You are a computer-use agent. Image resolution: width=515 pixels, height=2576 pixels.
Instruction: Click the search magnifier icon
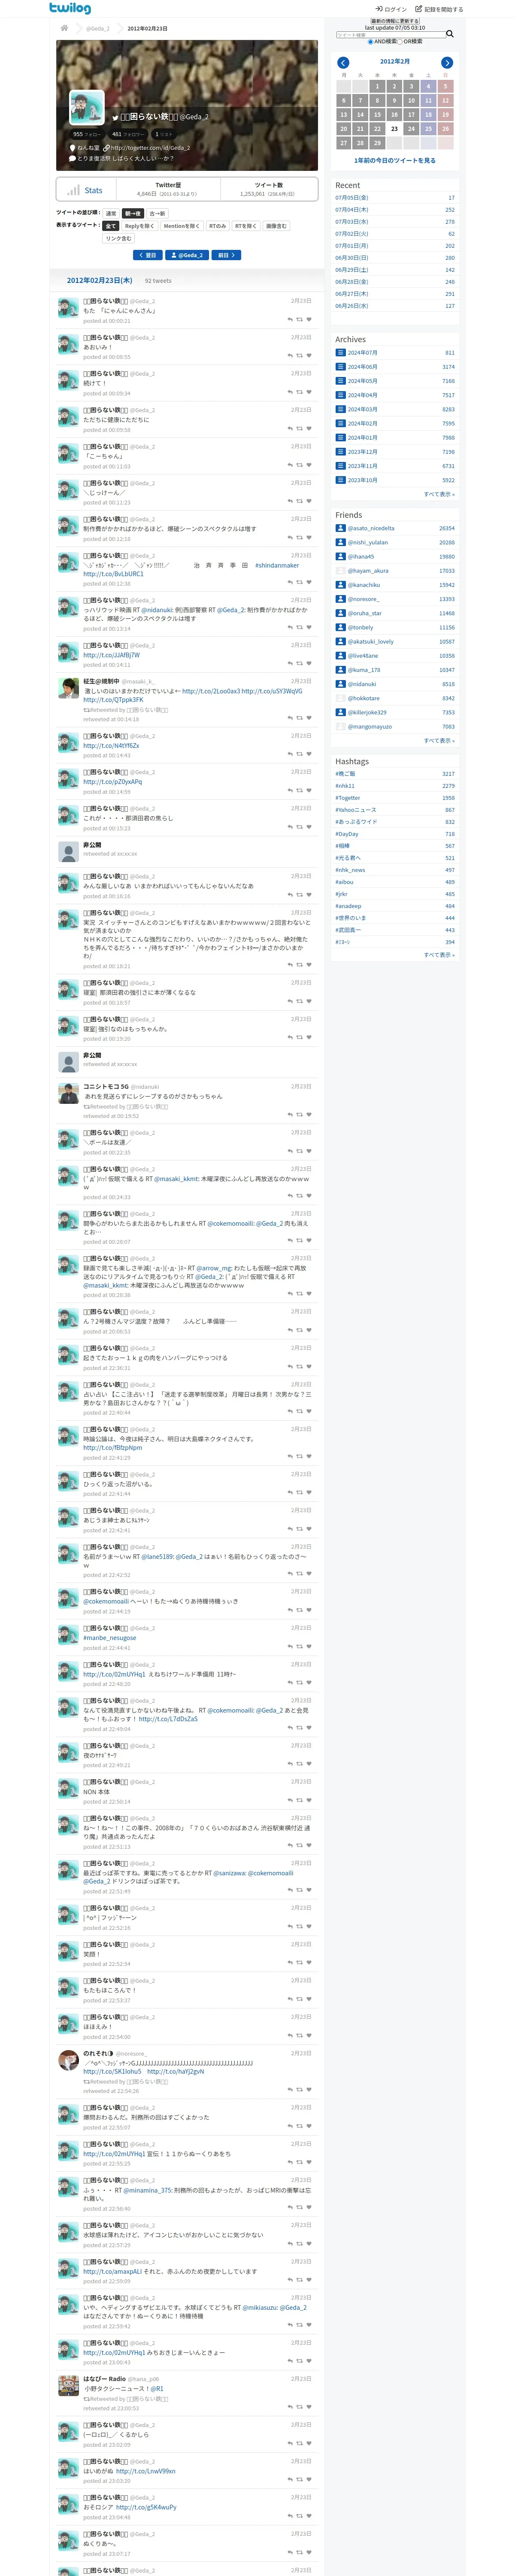coord(450,34)
